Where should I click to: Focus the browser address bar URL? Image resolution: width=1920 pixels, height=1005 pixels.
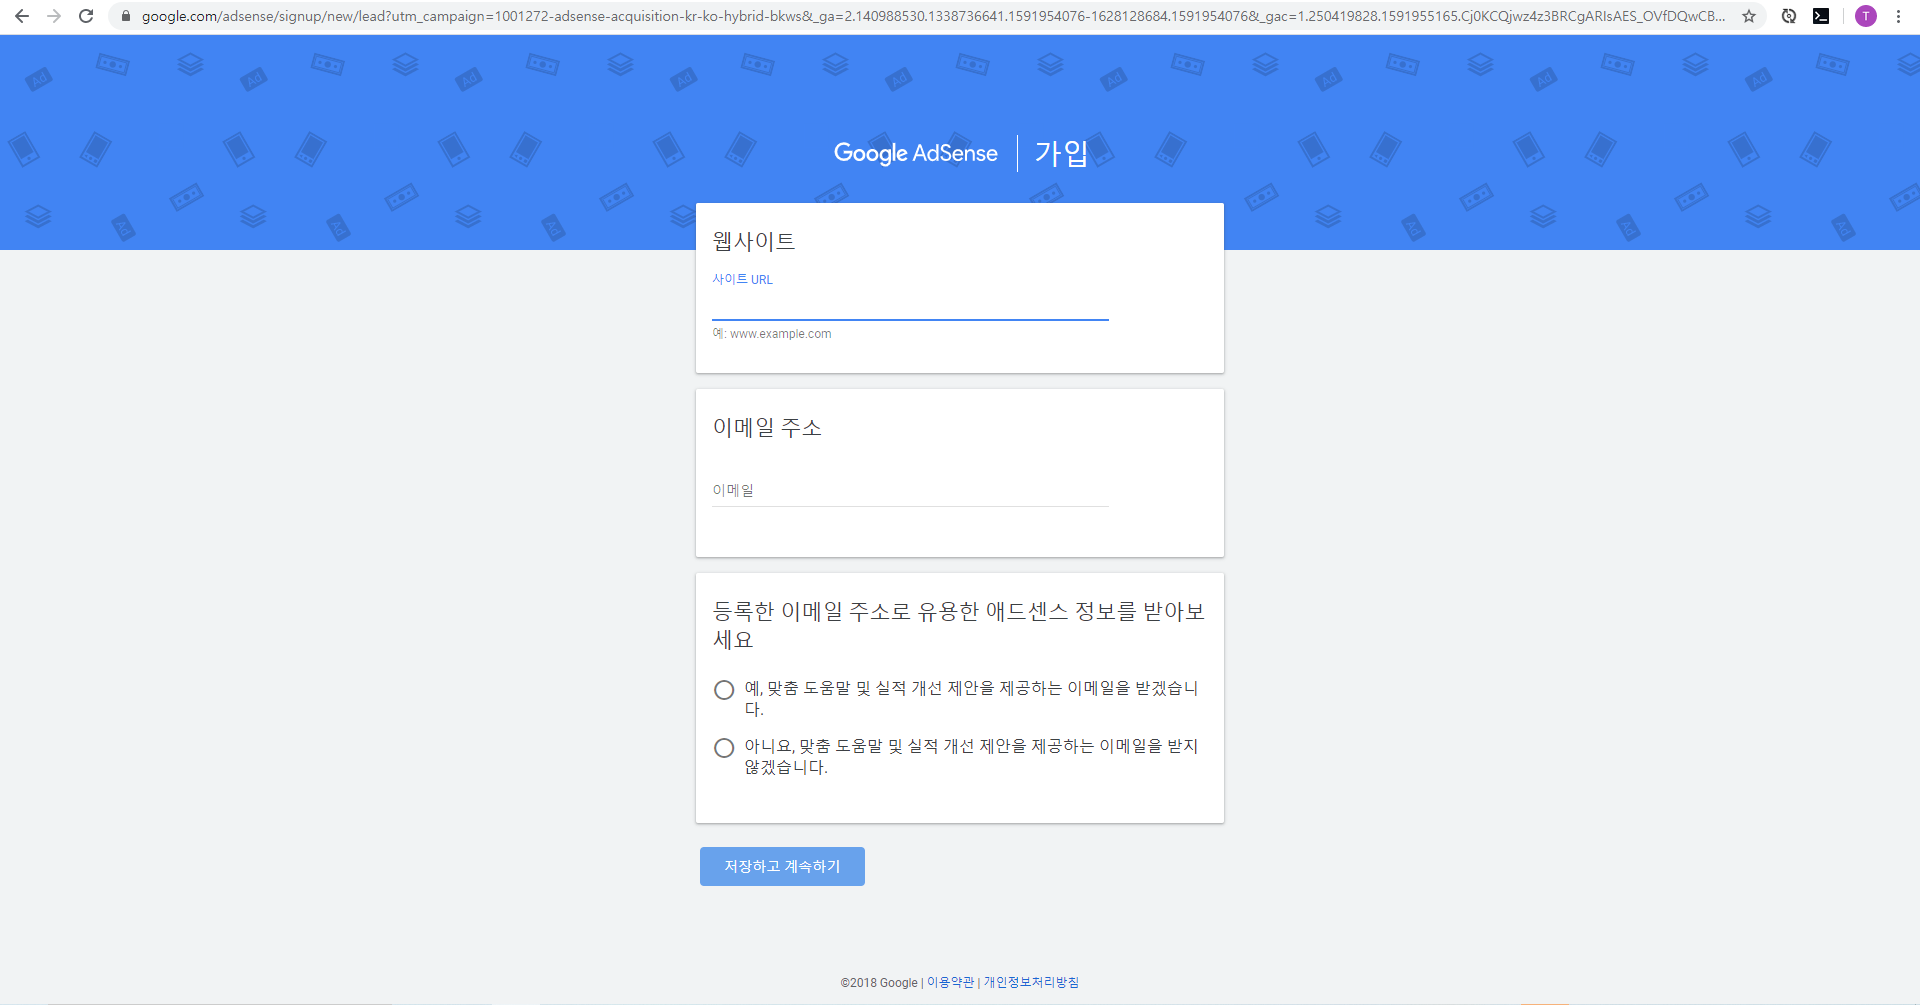coord(932,16)
